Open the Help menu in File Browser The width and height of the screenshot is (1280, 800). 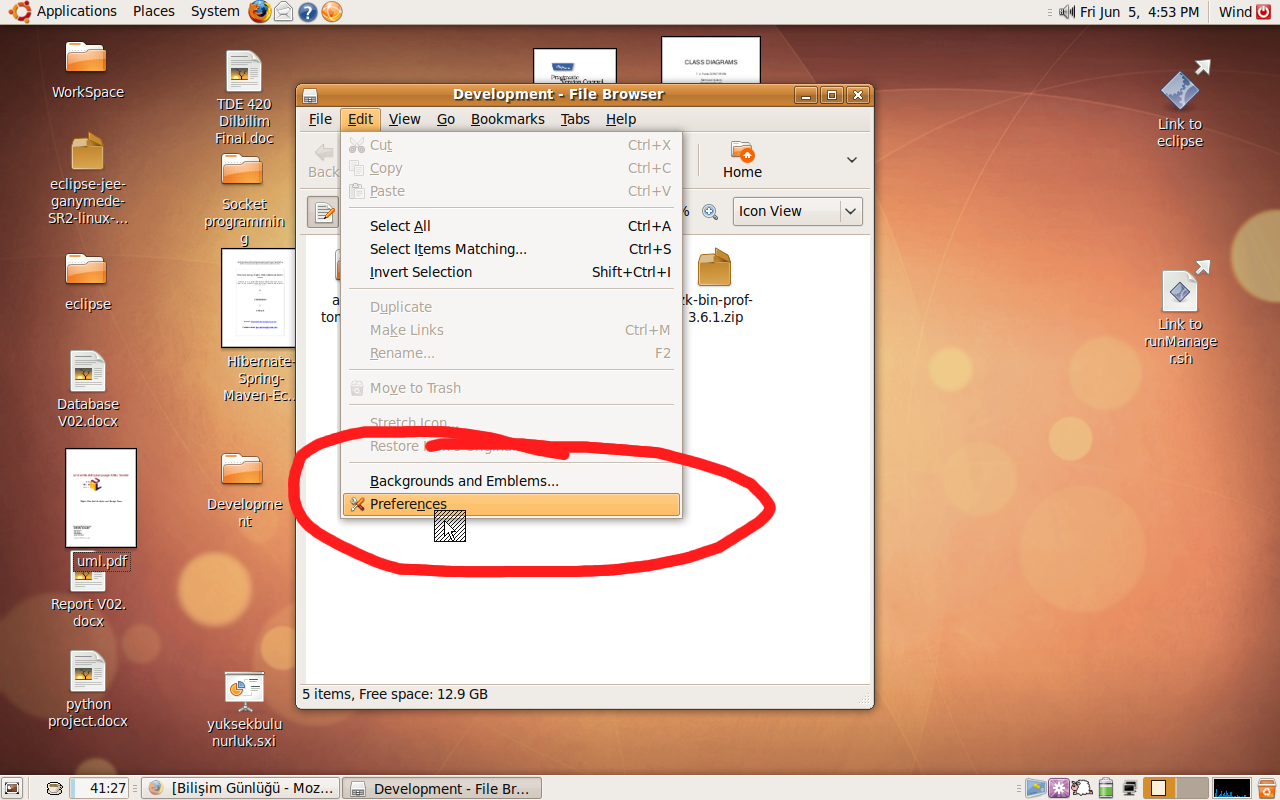coord(621,119)
